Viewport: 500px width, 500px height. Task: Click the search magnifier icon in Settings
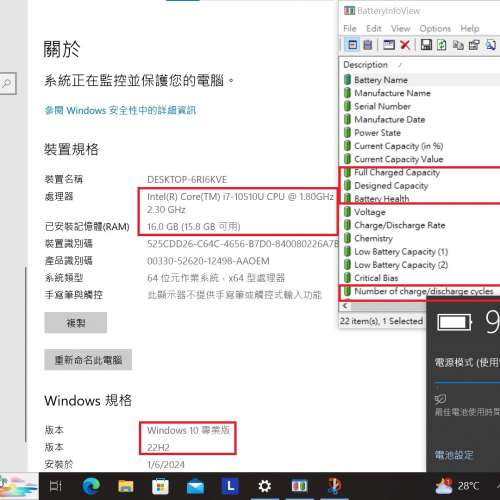[7, 83]
